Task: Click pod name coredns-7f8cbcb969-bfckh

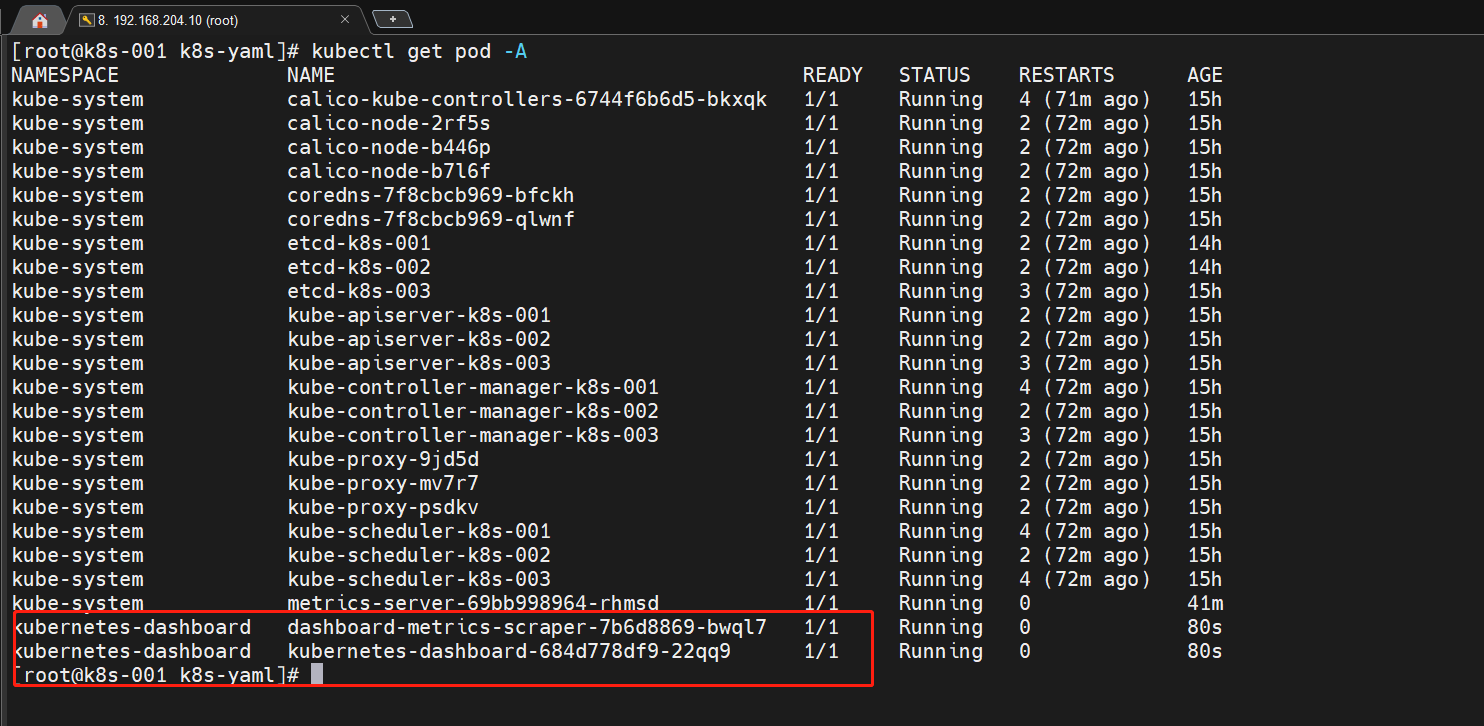Action: tap(431, 195)
